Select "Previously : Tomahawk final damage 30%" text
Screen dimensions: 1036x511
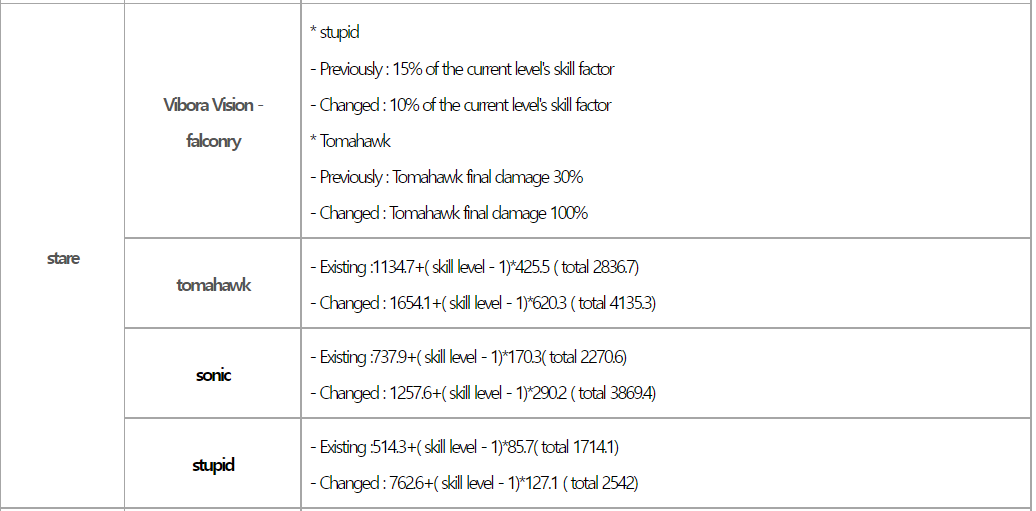445,177
